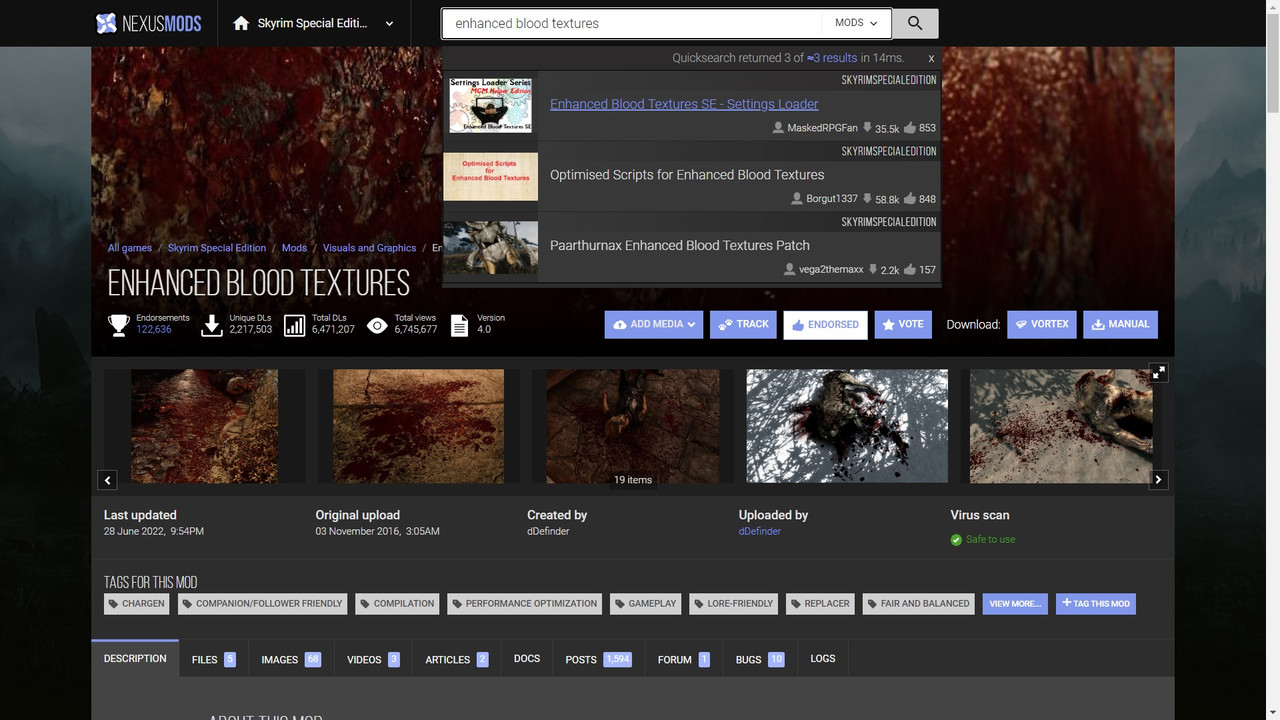1280x720 pixels.
Task: Switch to the Files tab
Action: (214, 659)
